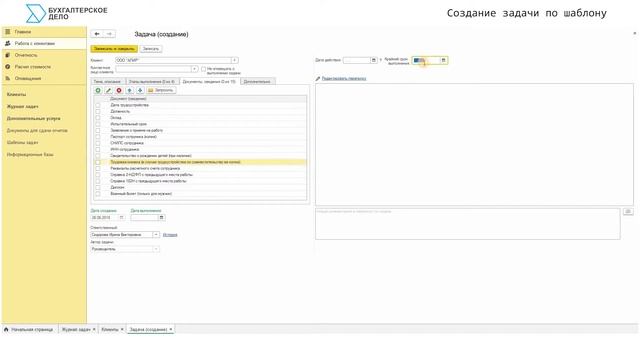640x360 pixels.
Task: Switch to Дополнительно tab
Action: pyautogui.click(x=258, y=82)
